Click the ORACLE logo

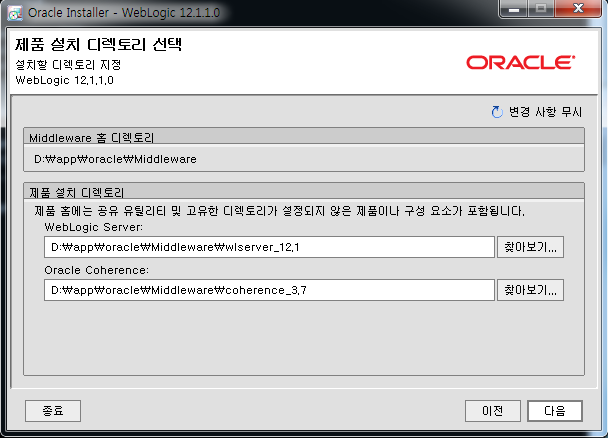520,62
